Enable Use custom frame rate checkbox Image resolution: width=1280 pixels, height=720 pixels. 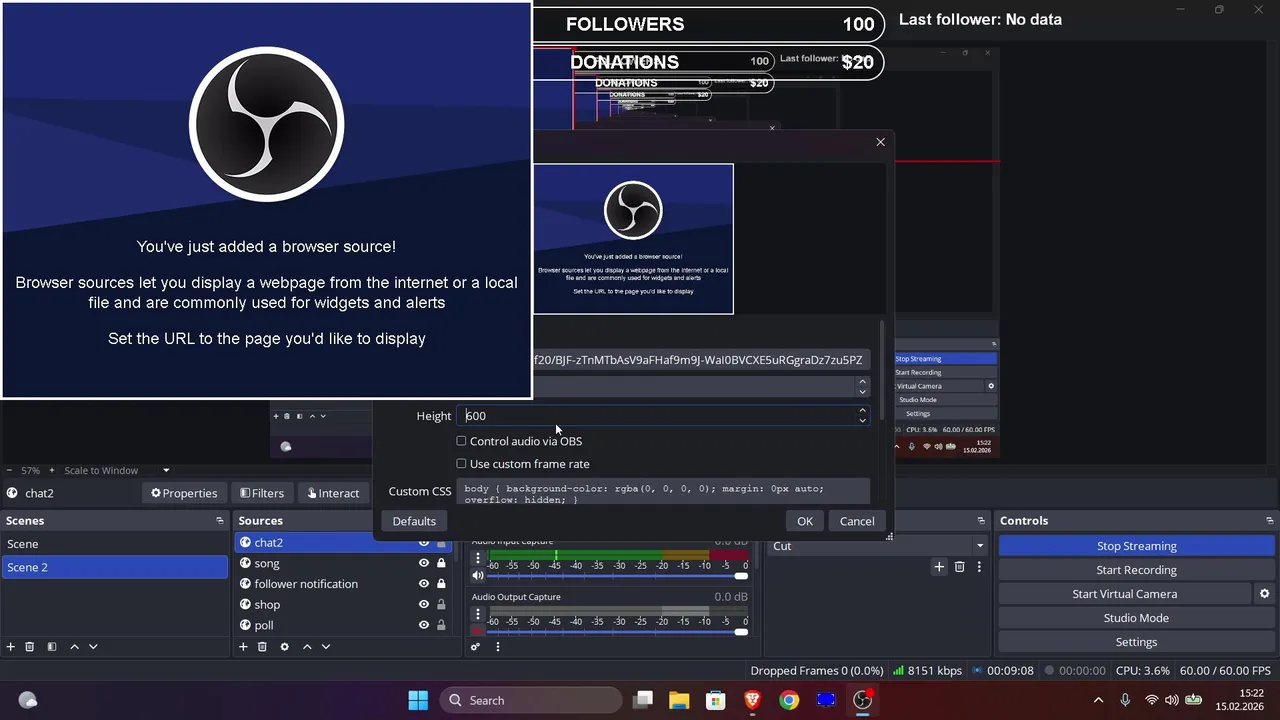(x=461, y=464)
